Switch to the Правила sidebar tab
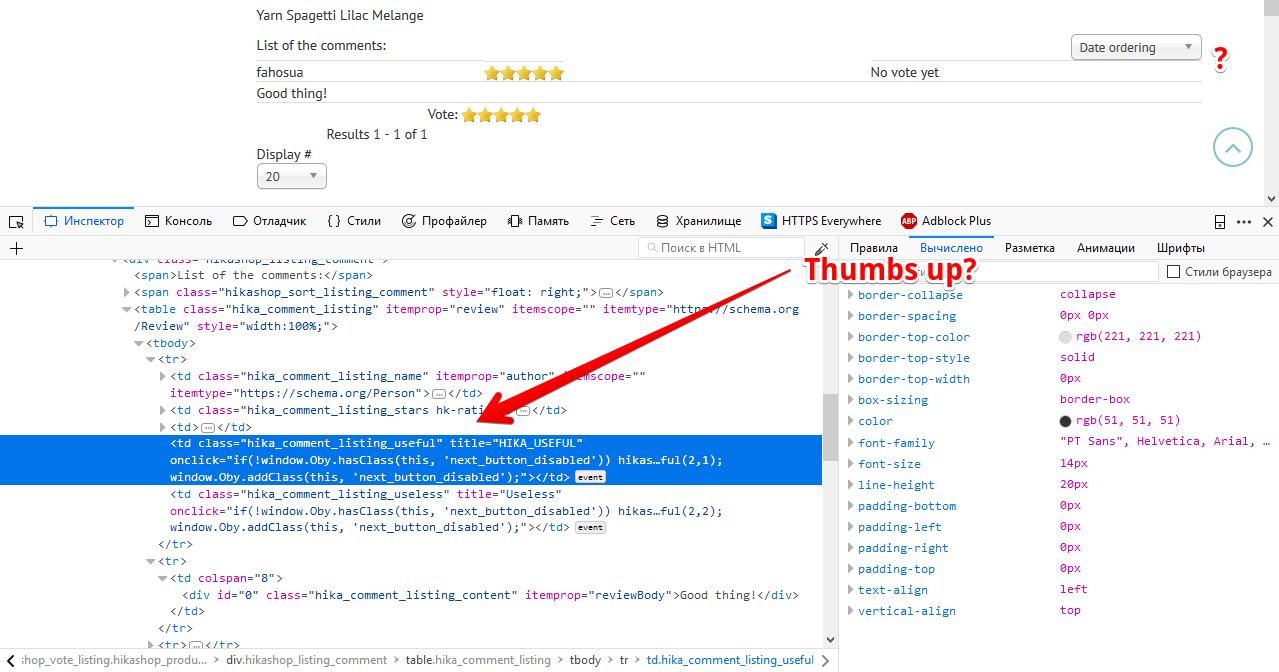The height and width of the screenshot is (672, 1279). pos(874,248)
